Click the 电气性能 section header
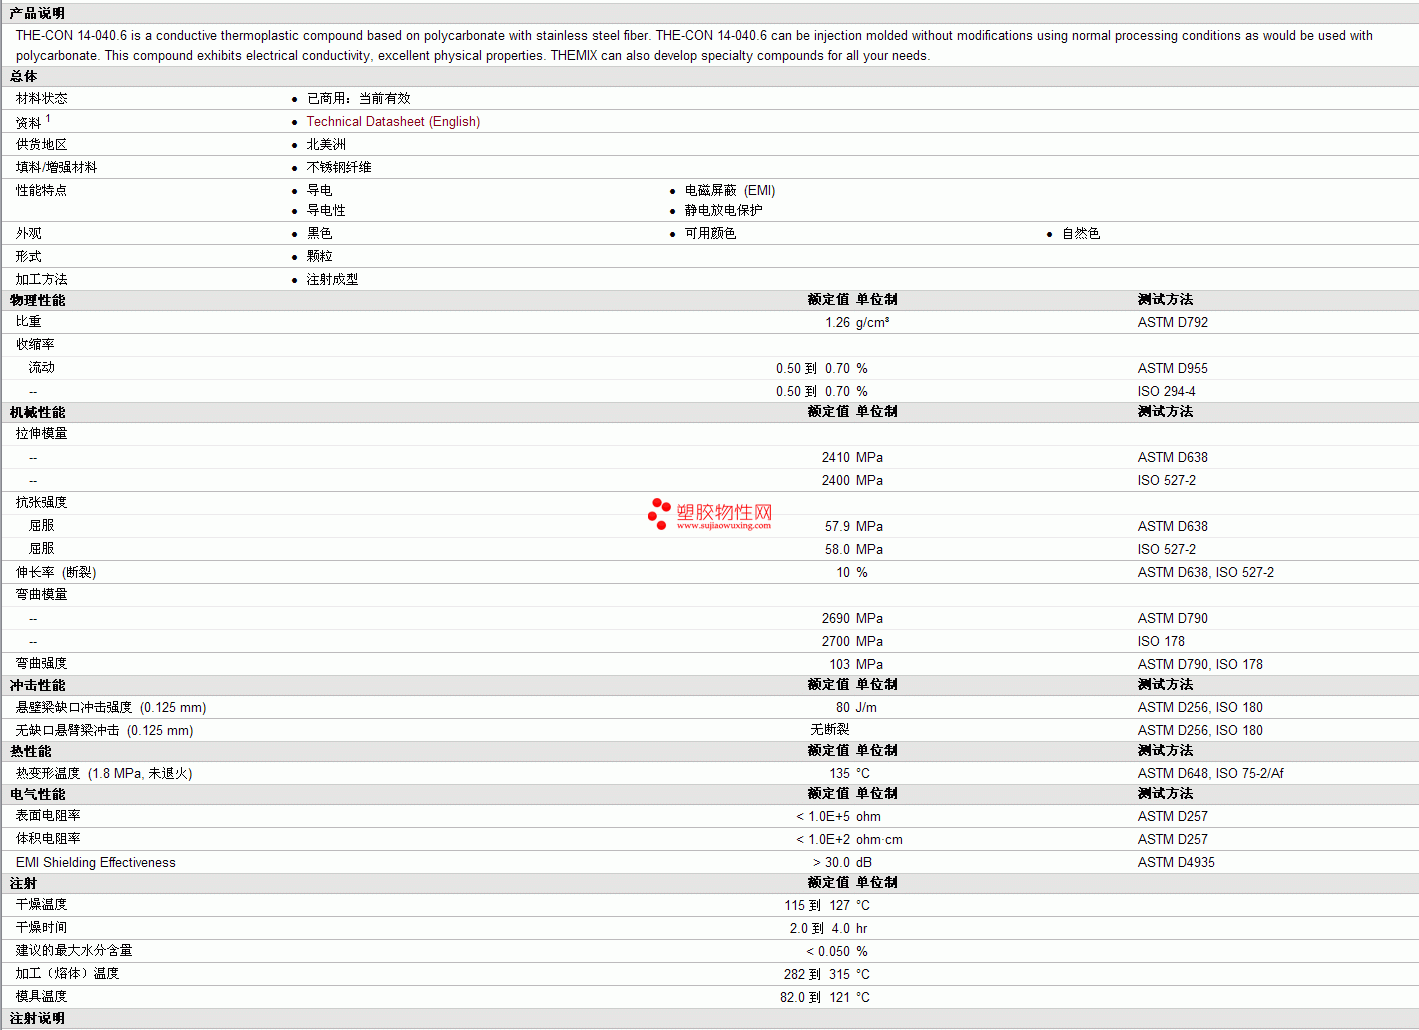The image size is (1419, 1030). tap(37, 794)
